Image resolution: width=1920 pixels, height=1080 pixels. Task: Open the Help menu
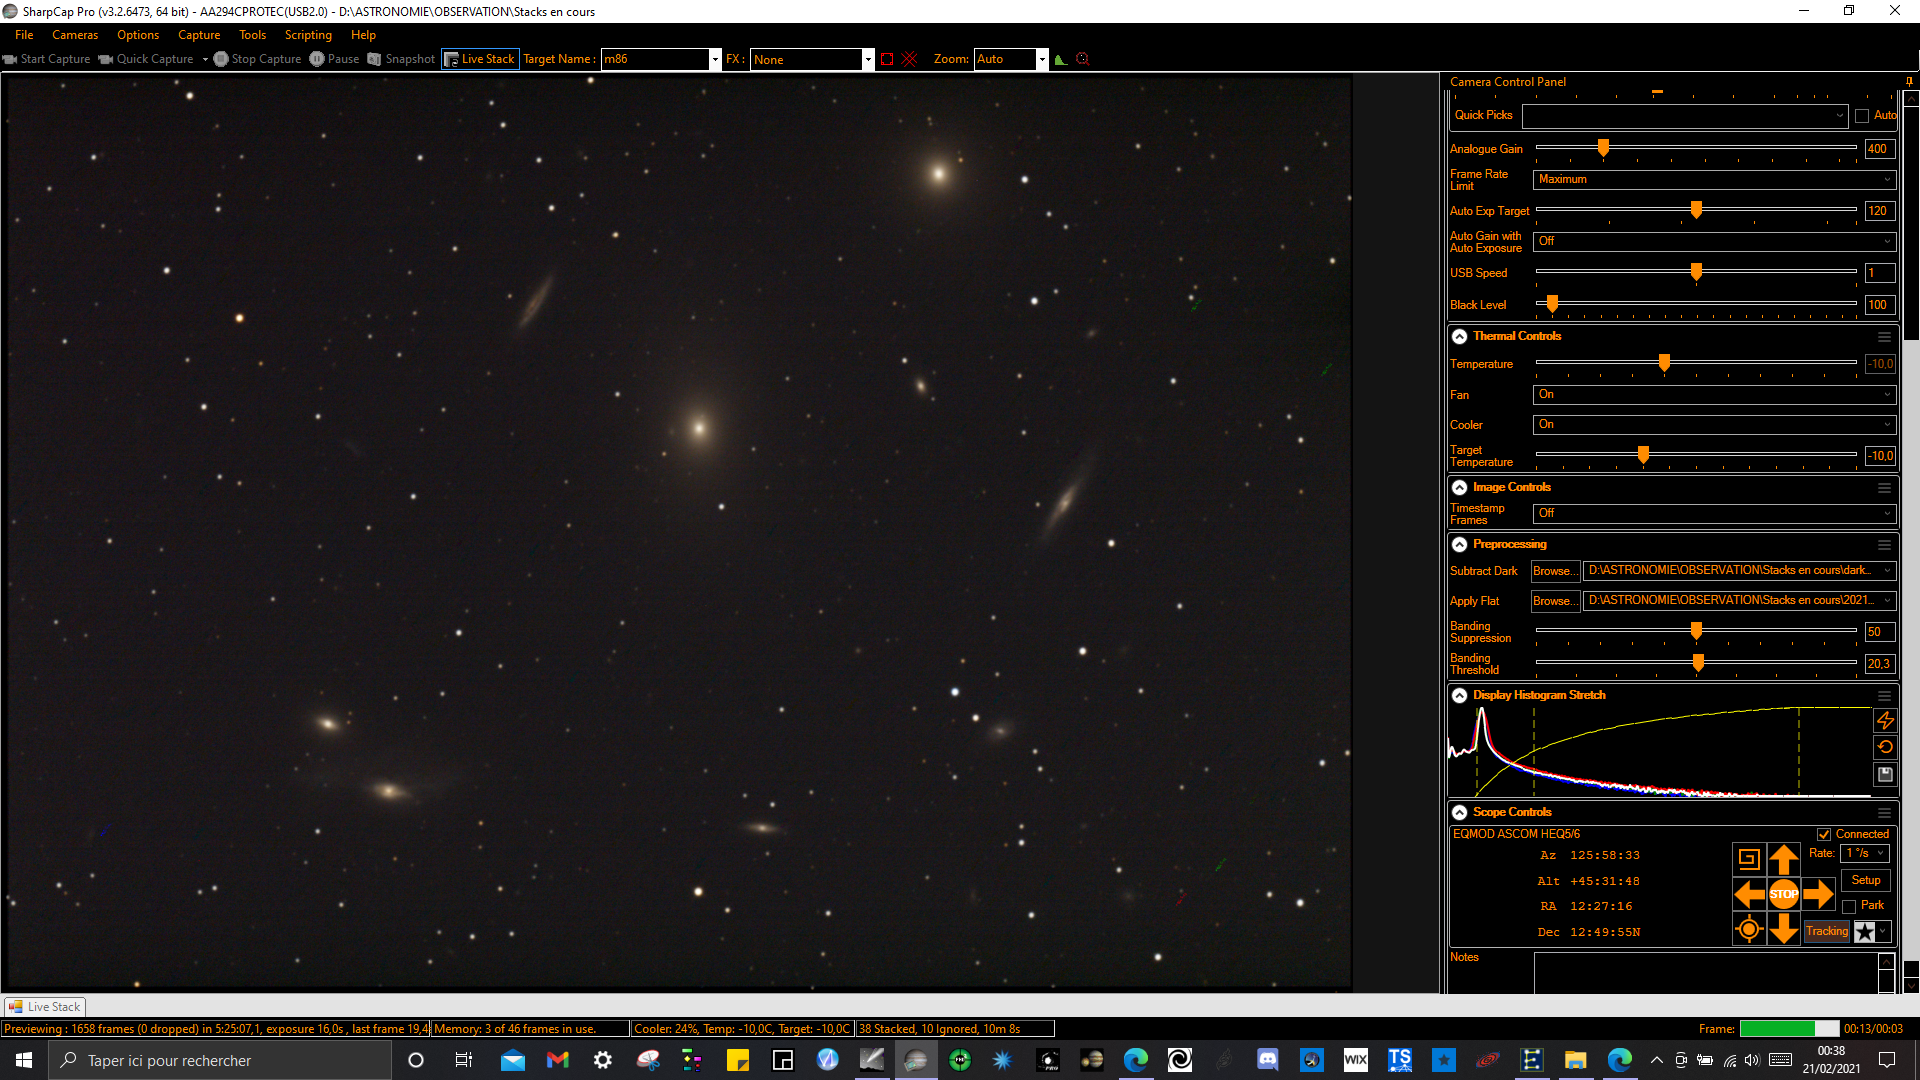[x=363, y=35]
